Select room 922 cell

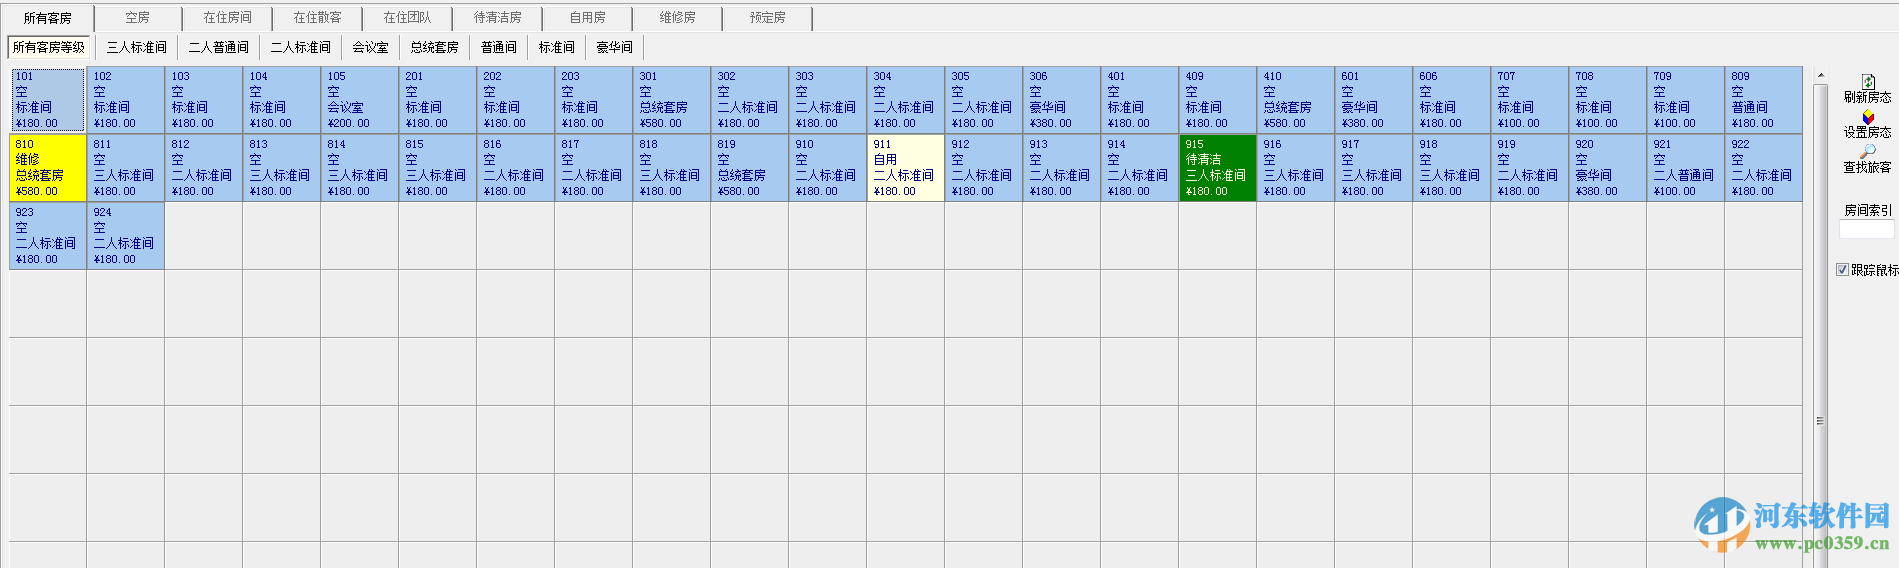pyautogui.click(x=1764, y=168)
